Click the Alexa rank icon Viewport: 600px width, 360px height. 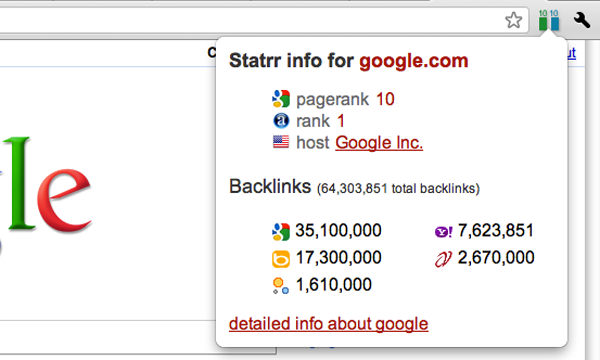281,121
